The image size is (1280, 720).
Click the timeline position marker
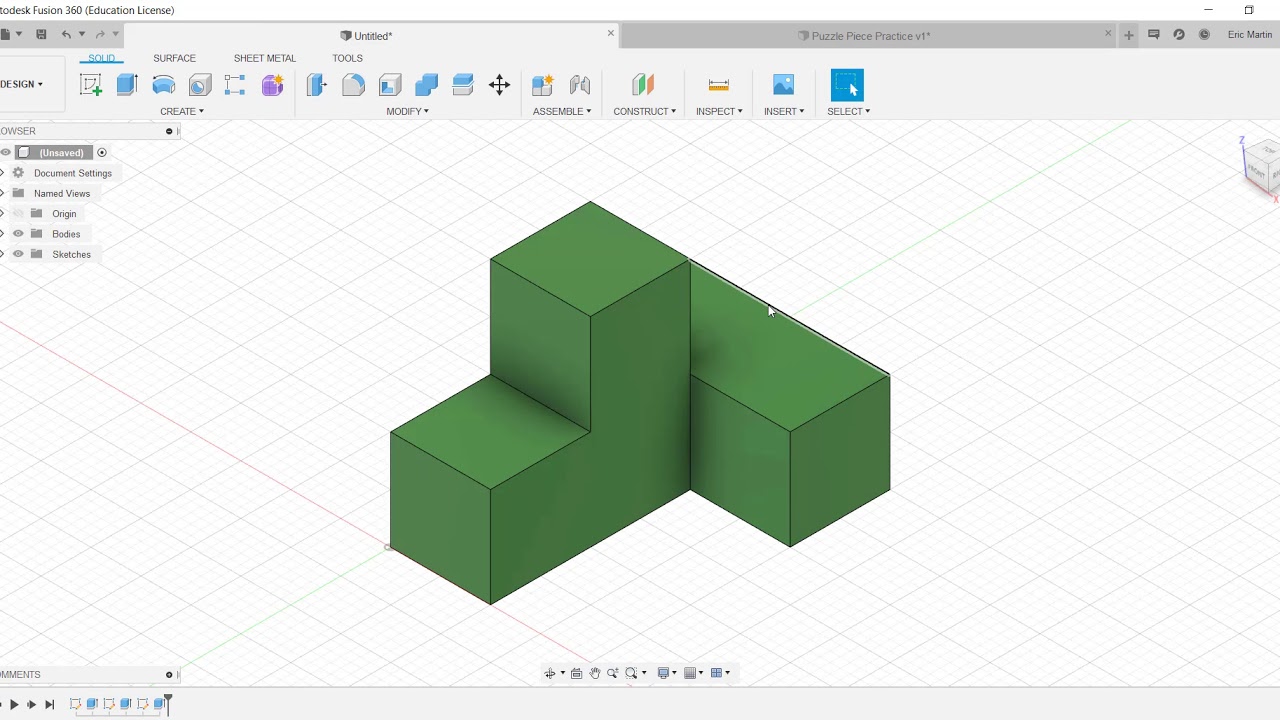click(168, 703)
